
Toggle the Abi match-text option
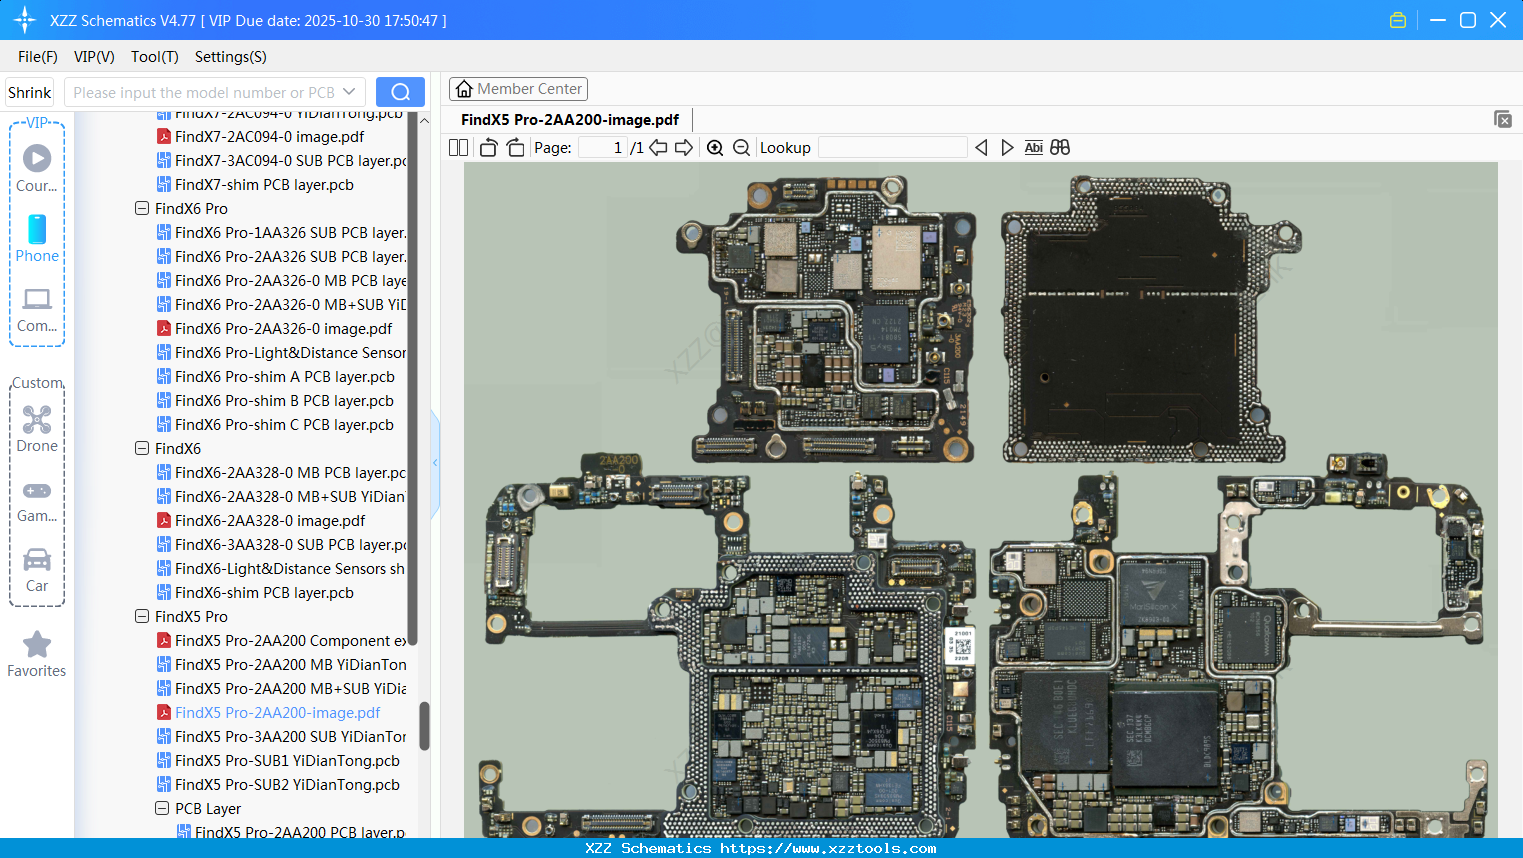tap(1033, 148)
